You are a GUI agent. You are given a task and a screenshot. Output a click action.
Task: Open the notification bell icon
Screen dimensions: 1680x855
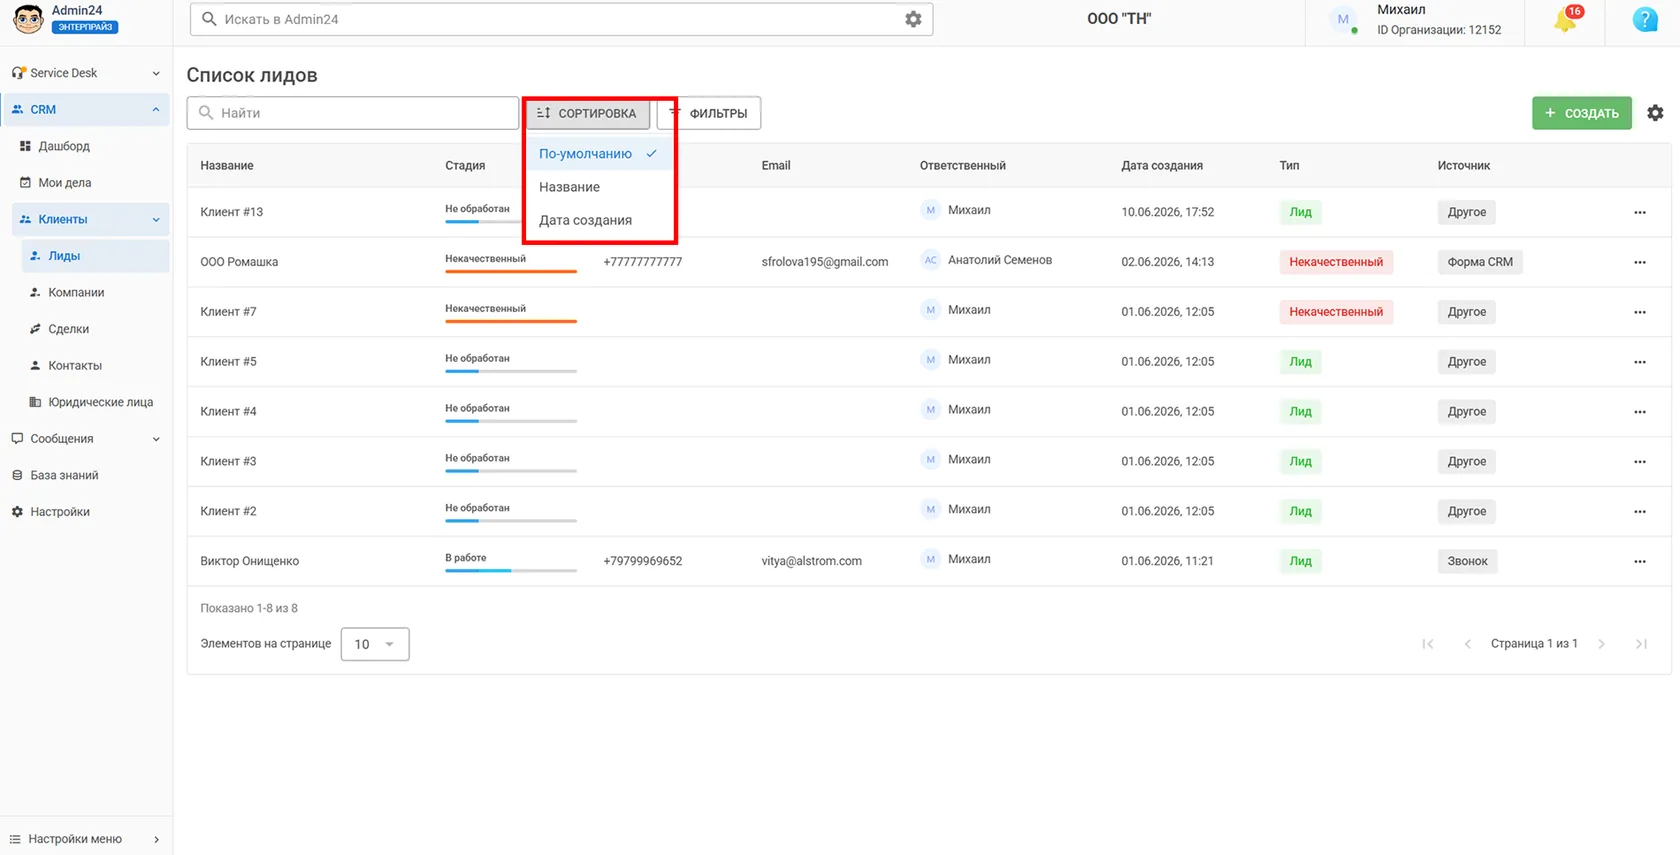pyautogui.click(x=1565, y=20)
